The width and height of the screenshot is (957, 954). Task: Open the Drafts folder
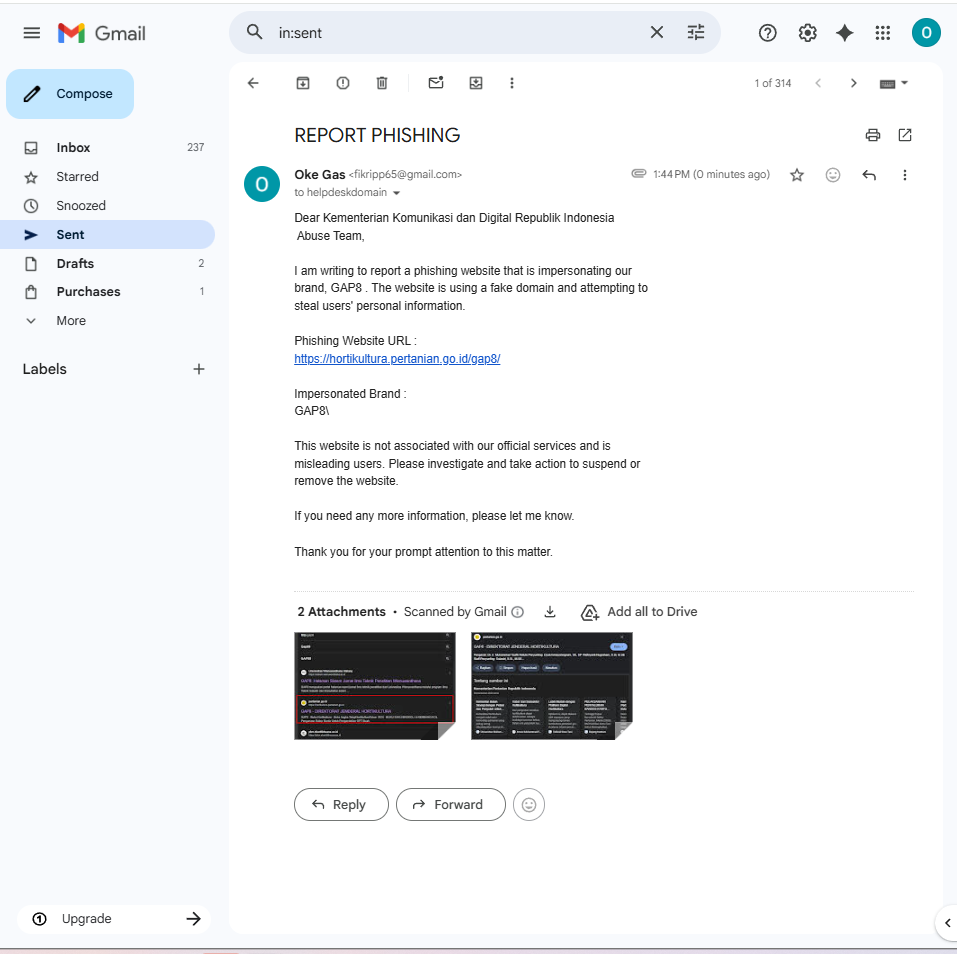coord(107,264)
